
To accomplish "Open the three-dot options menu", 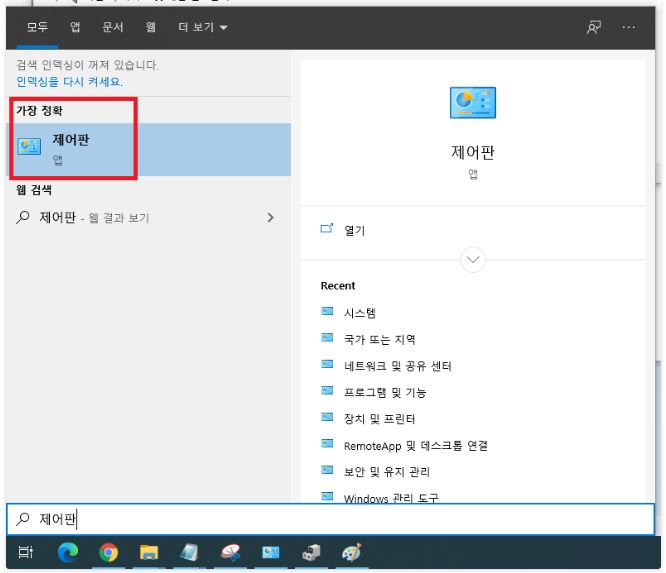I will click(629, 27).
